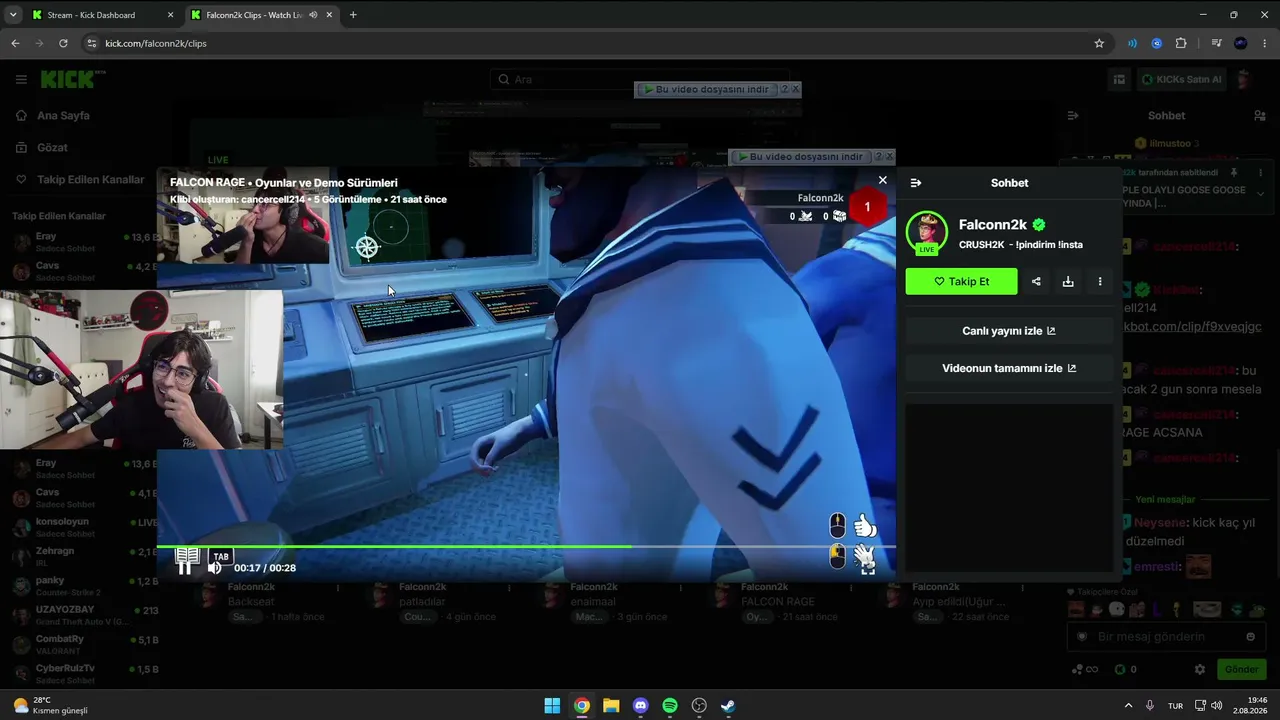Screen dimensions: 1280x720
Task: Collapse the clip Sohbet panel arrow
Action: pos(916,183)
